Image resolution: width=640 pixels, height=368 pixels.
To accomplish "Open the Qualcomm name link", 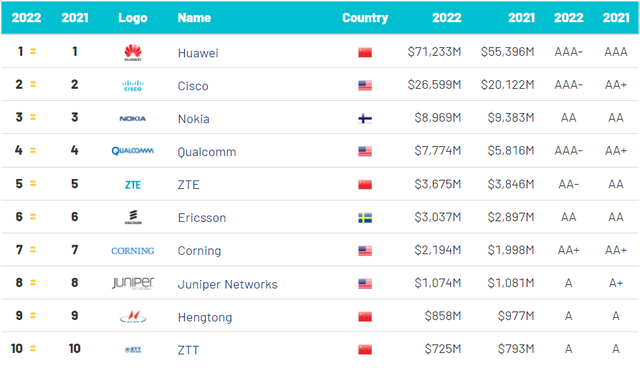I will tap(207, 152).
